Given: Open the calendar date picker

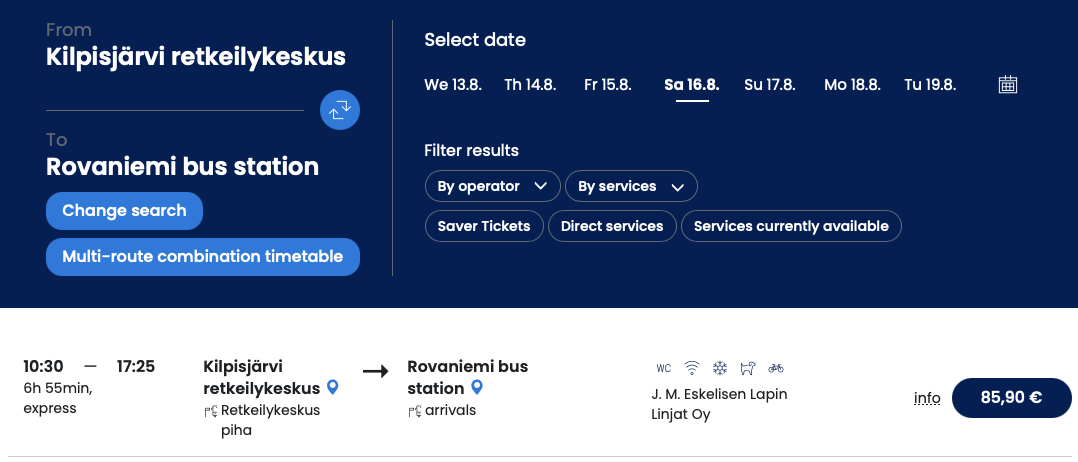Looking at the screenshot, I should pos(1007,85).
